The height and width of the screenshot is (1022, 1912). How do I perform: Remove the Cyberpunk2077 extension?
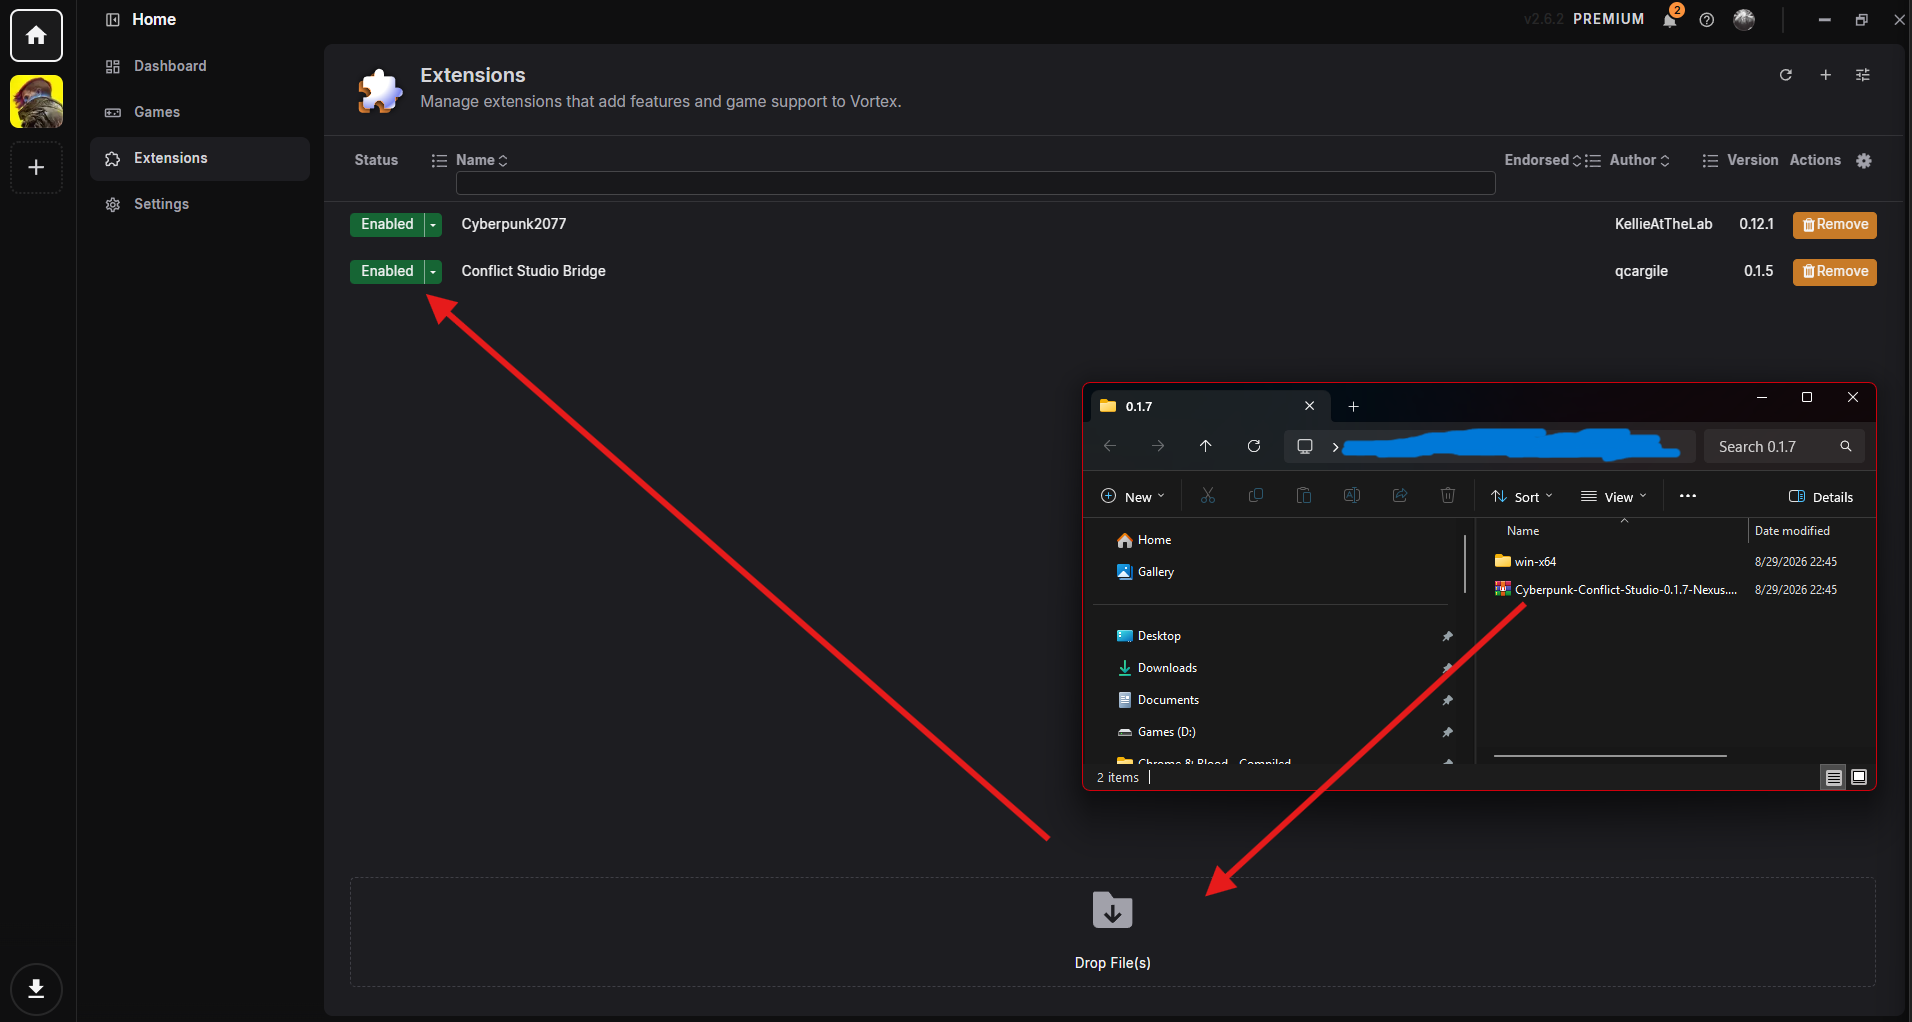tap(1835, 225)
